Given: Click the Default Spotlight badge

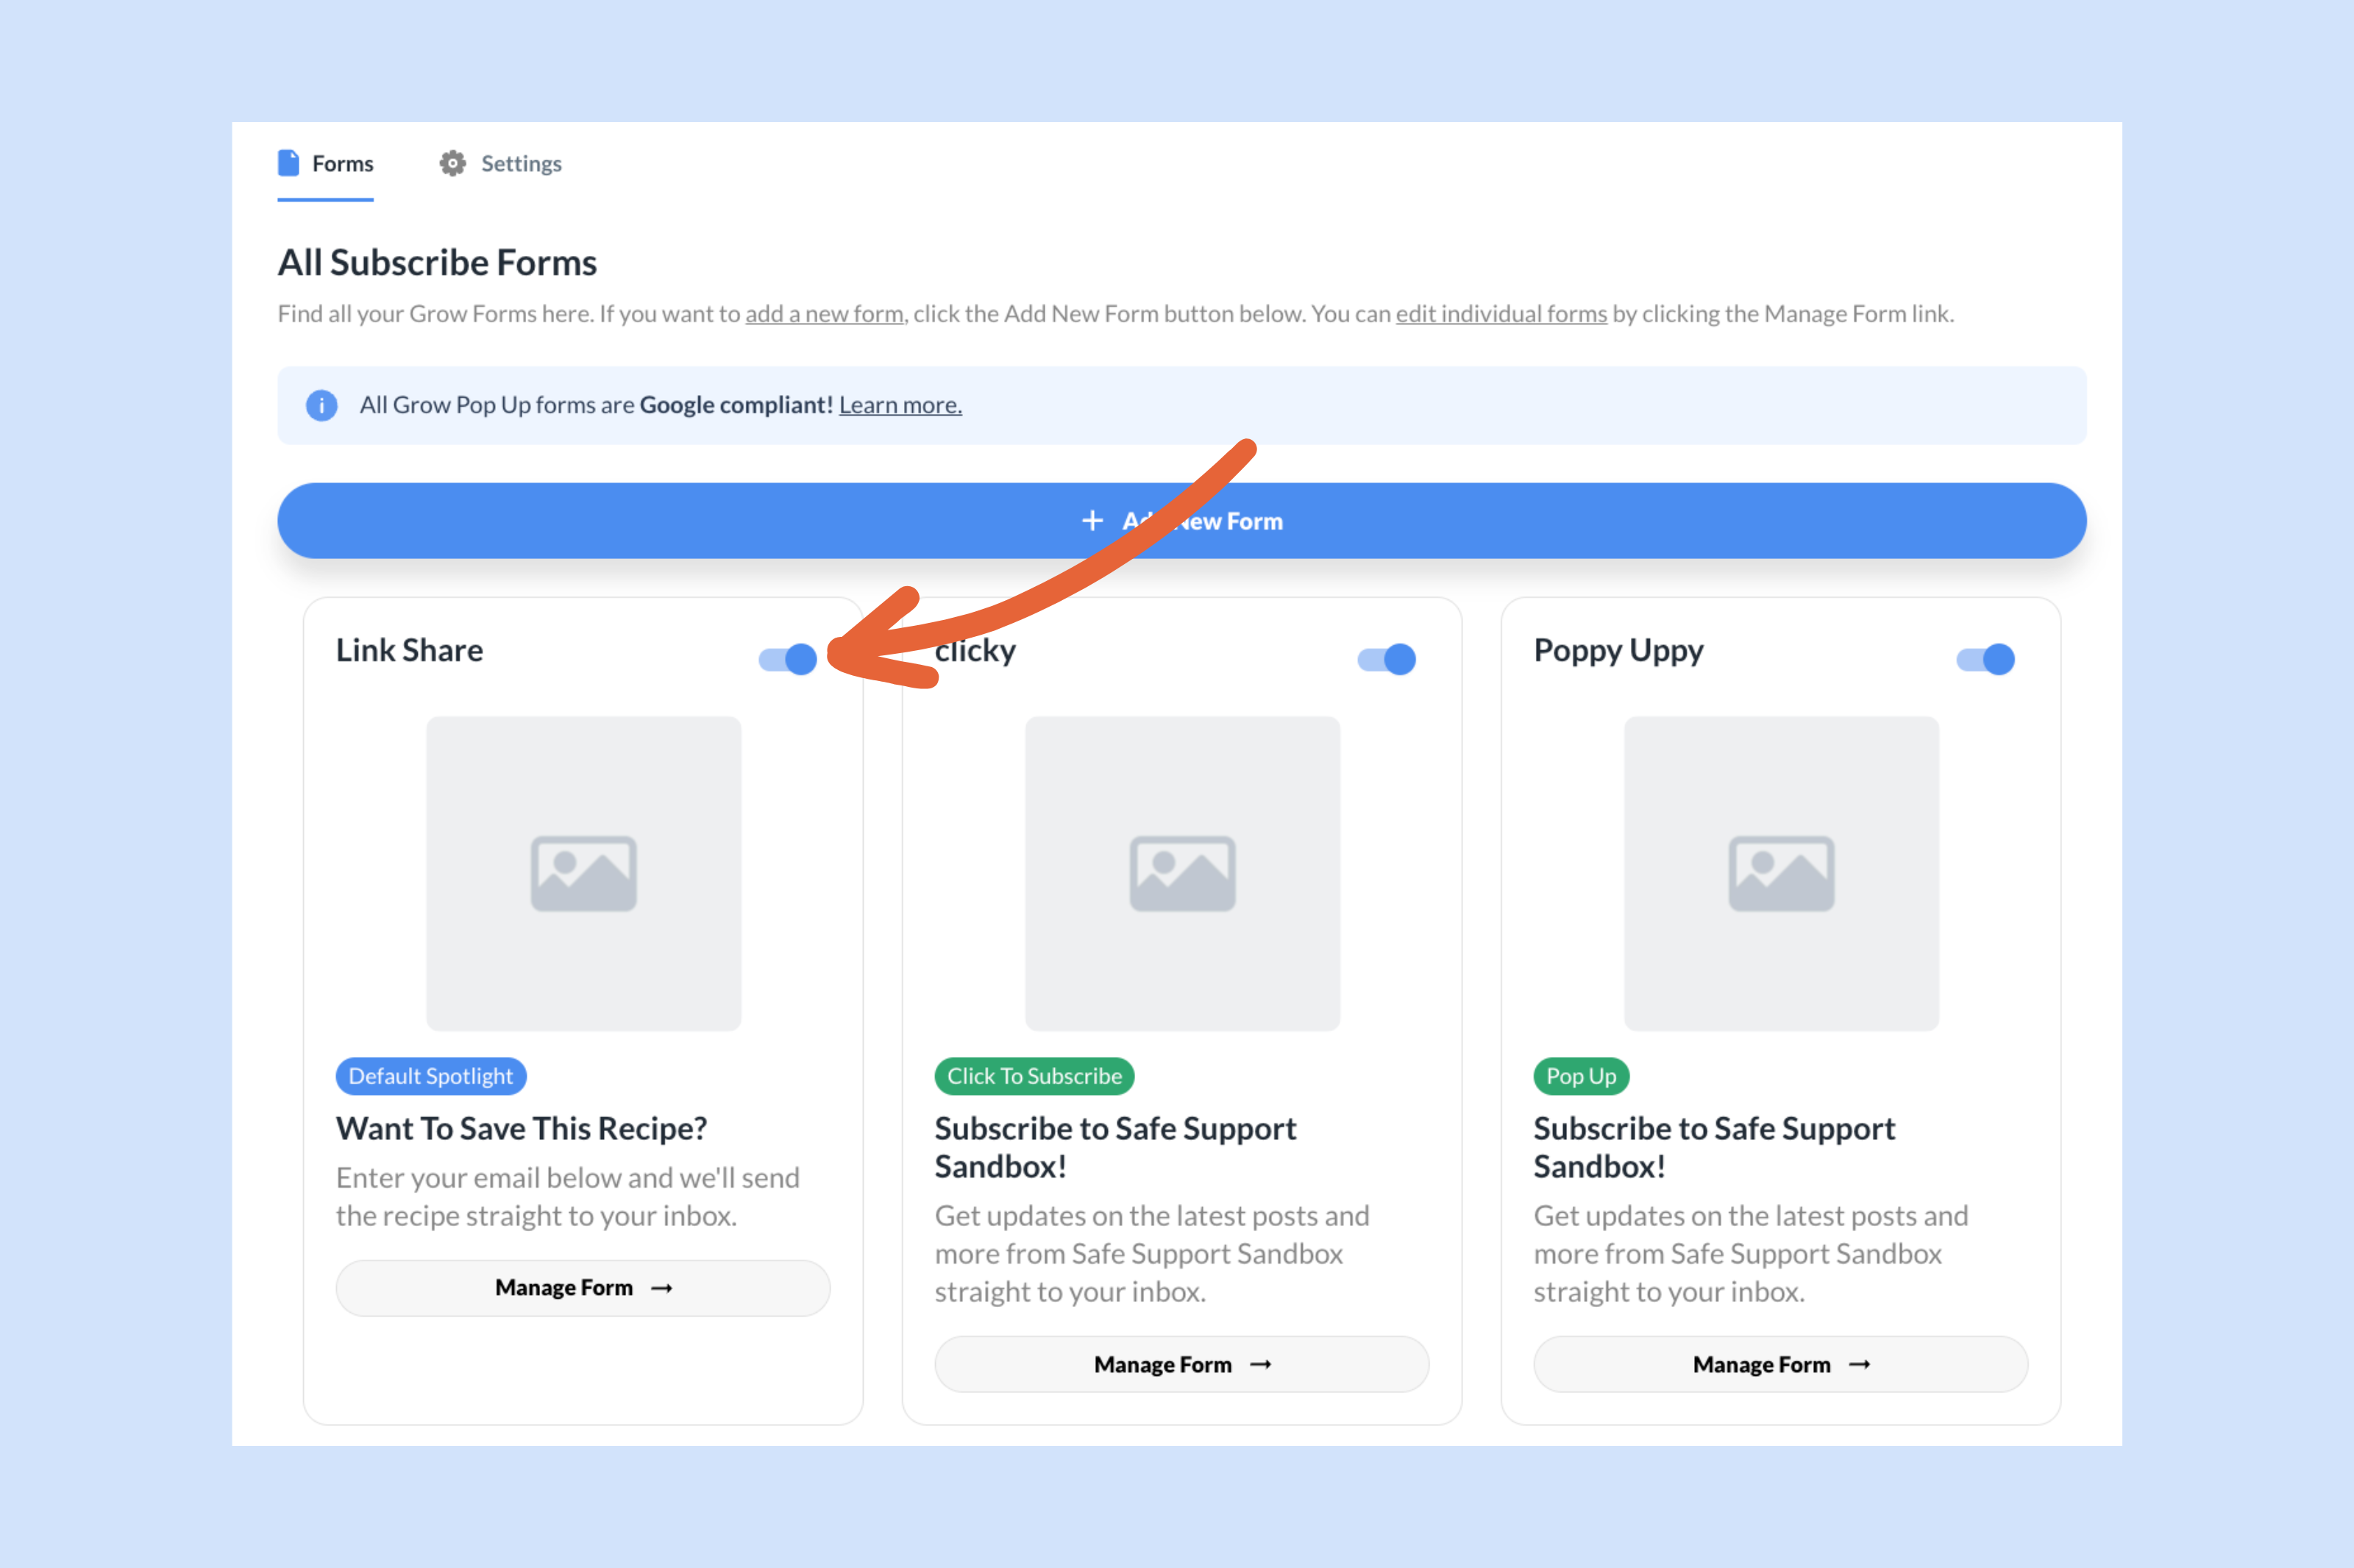Looking at the screenshot, I should pyautogui.click(x=430, y=1076).
